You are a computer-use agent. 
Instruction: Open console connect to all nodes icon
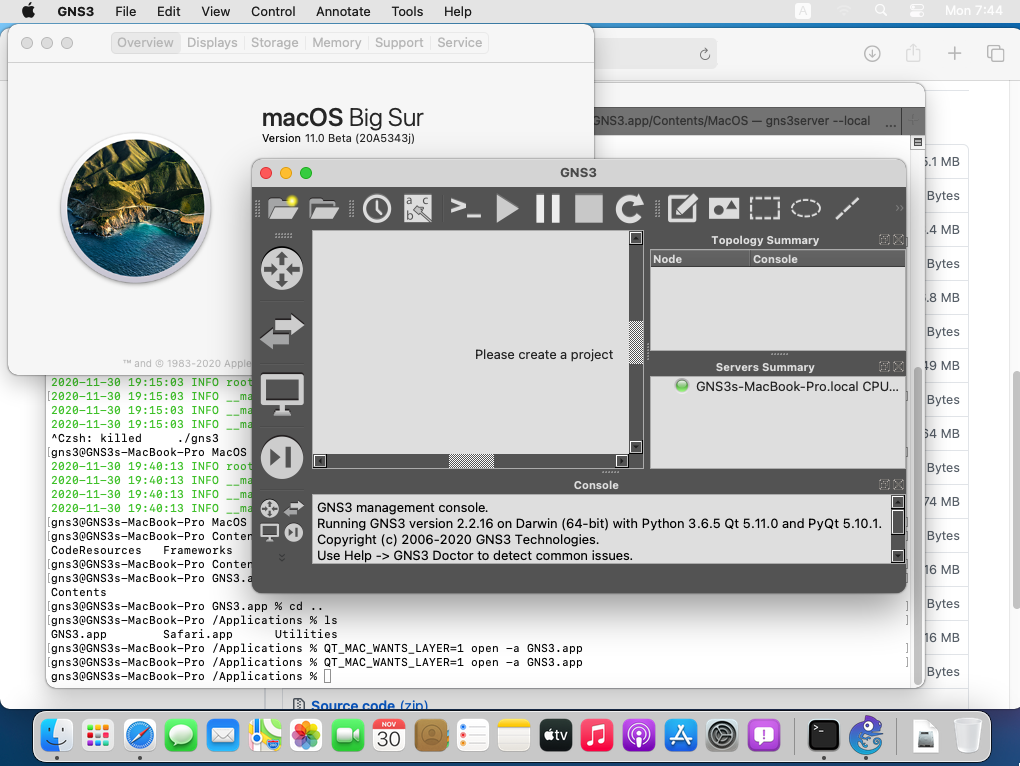[x=465, y=208]
